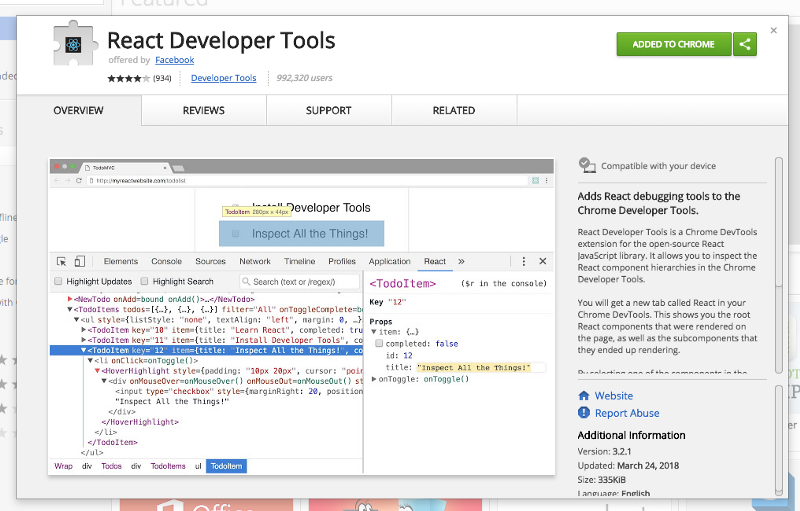The height and width of the screenshot is (511, 800).
Task: Click the more tabs chevron icon
Action: pos(461,261)
